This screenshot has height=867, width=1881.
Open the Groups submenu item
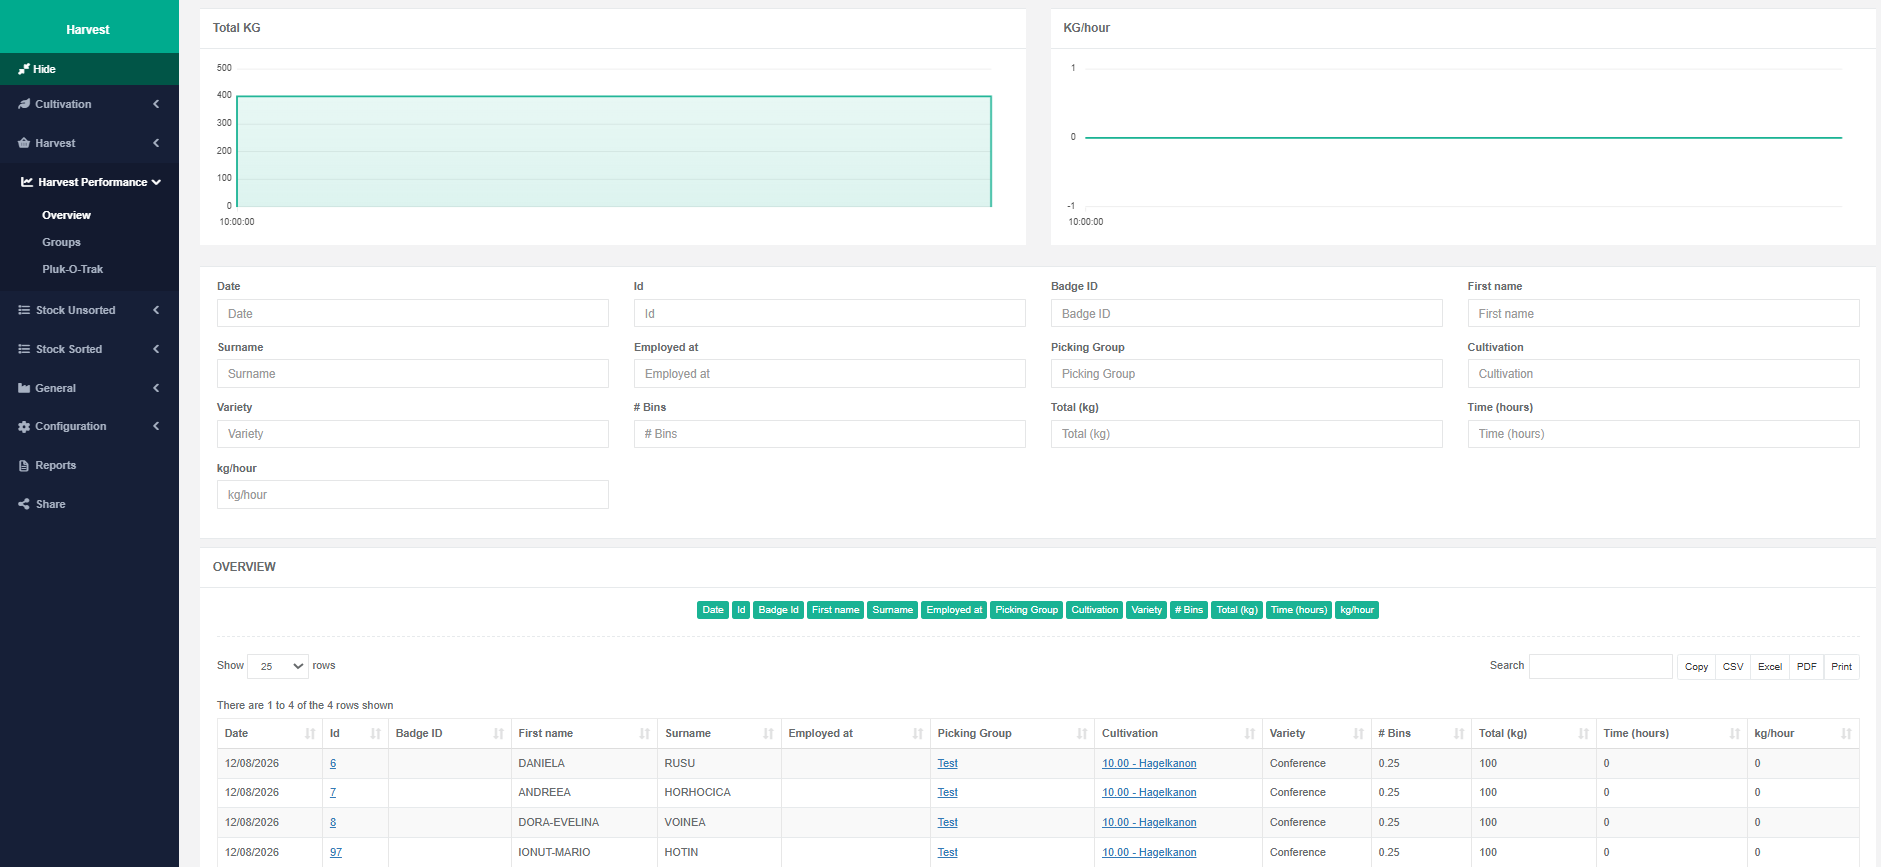pos(61,242)
